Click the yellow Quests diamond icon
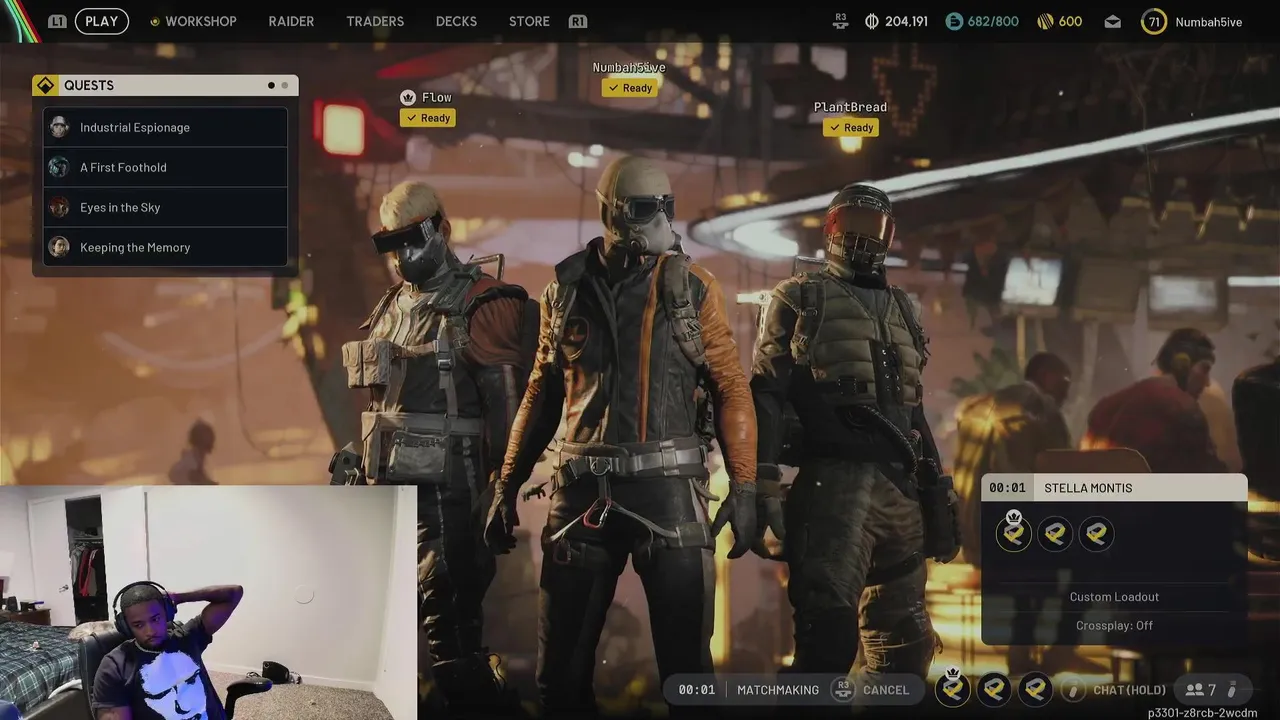The image size is (1280, 720). pyautogui.click(x=46, y=85)
